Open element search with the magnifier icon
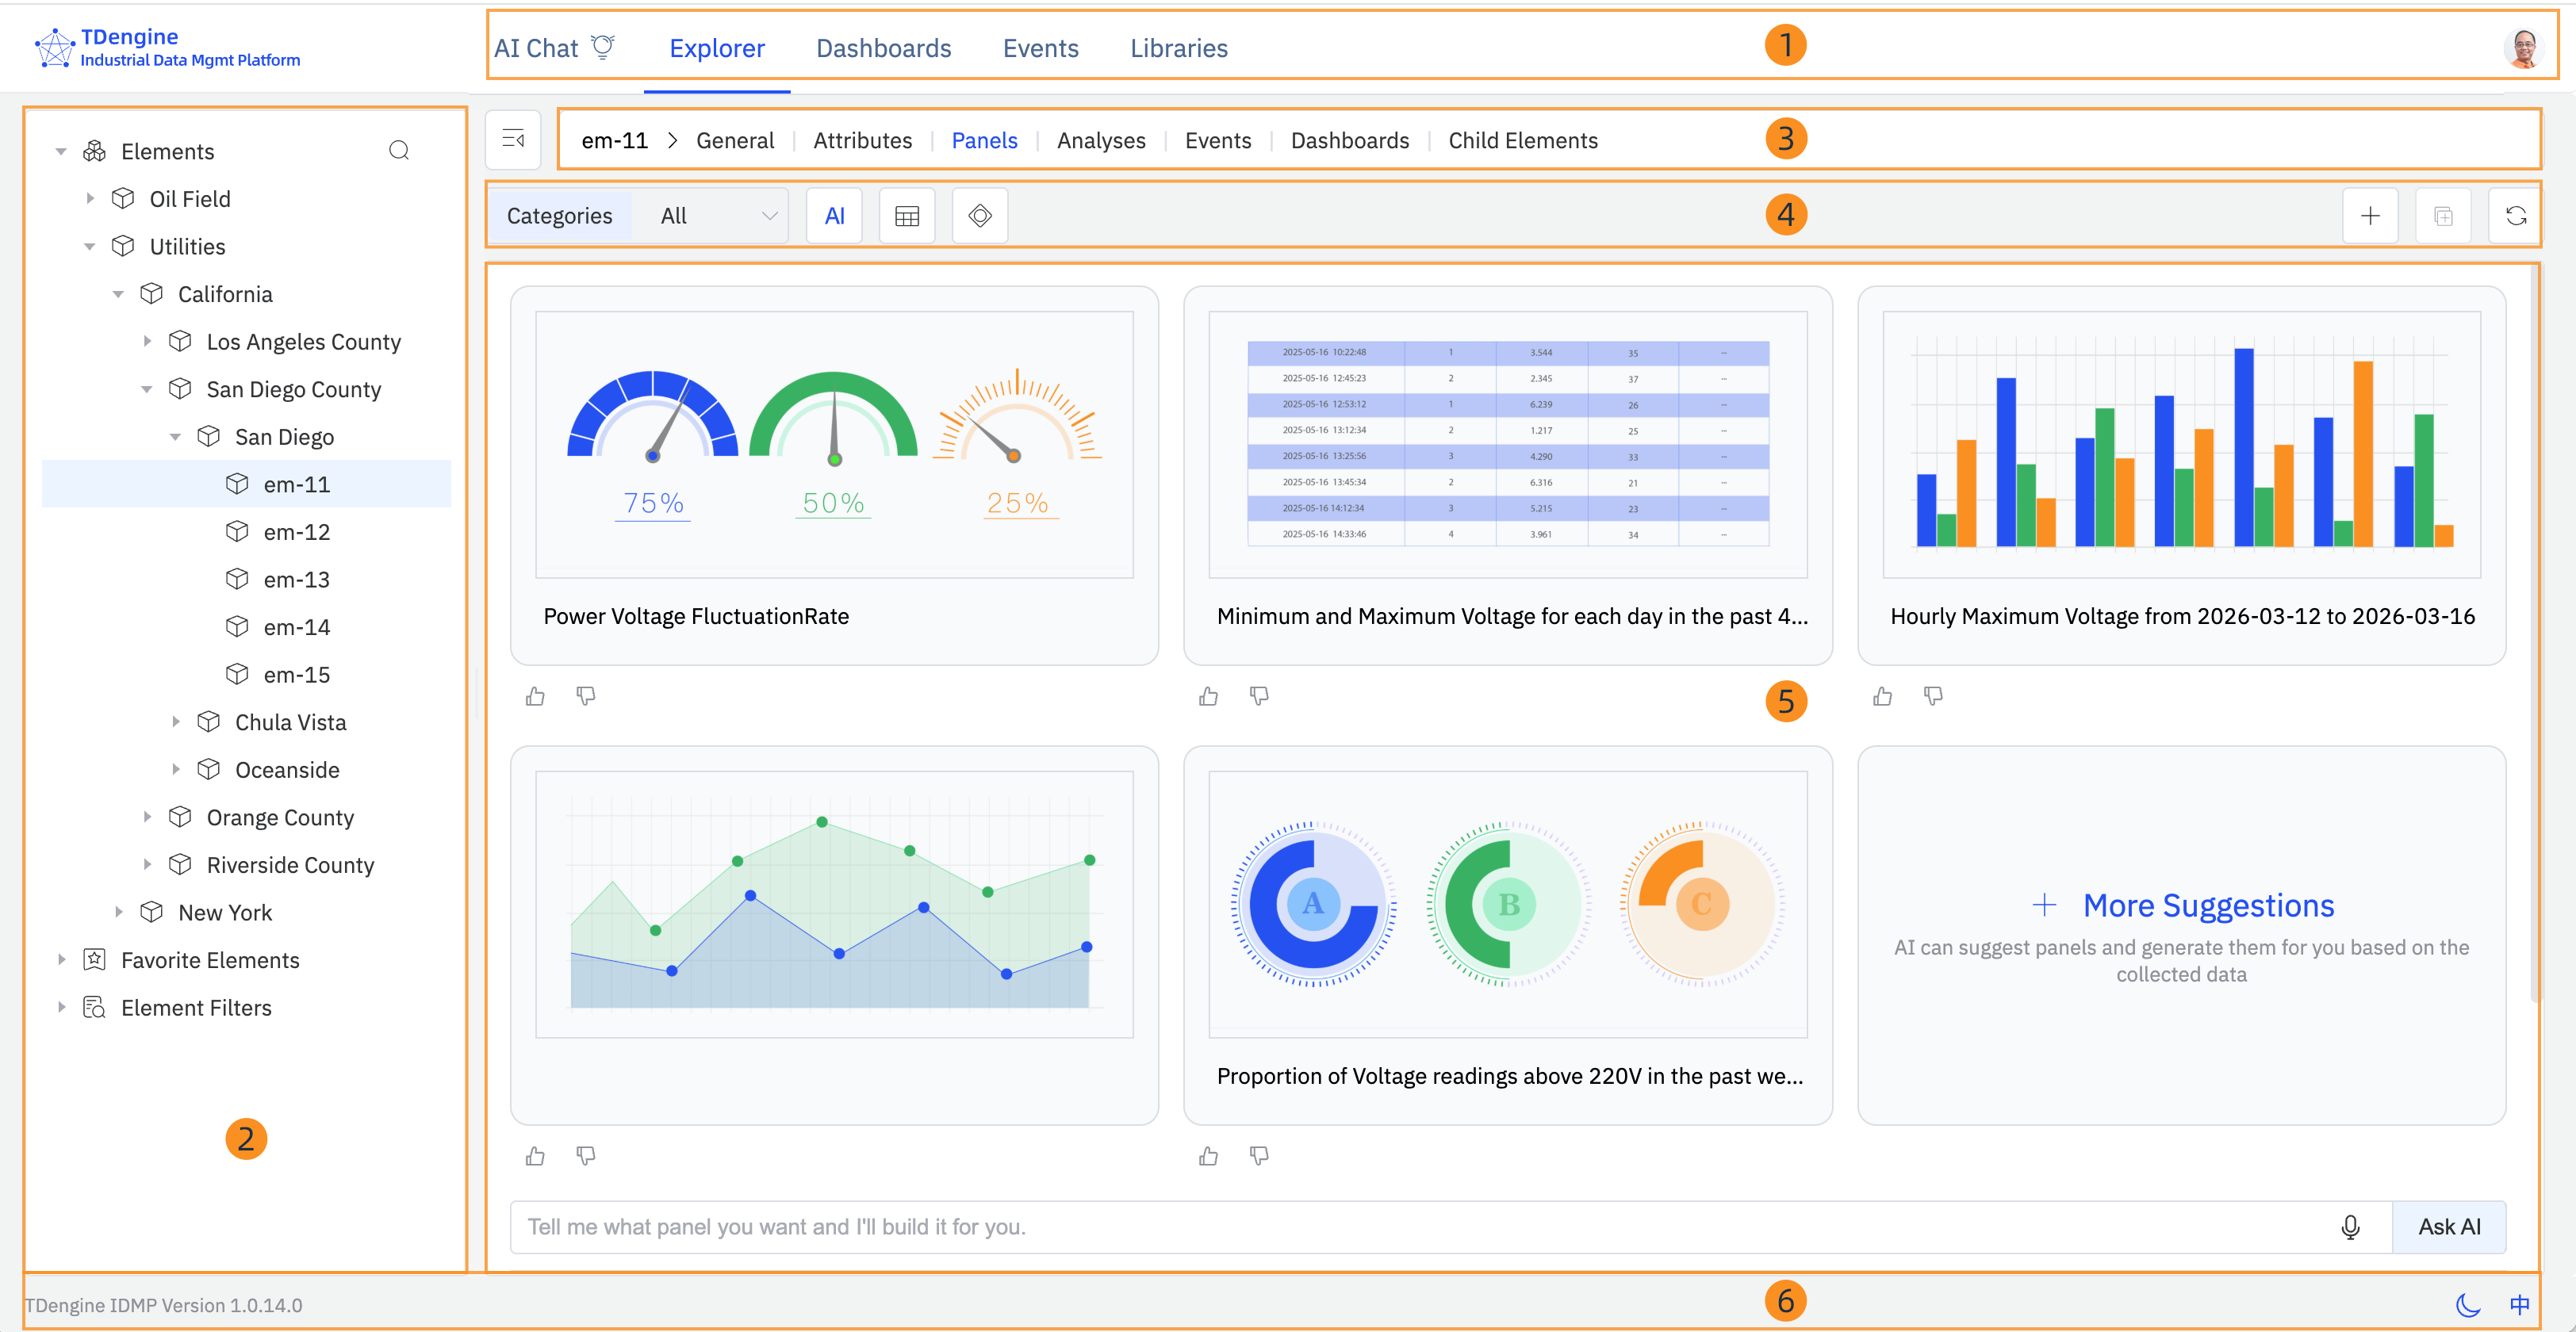 [399, 150]
